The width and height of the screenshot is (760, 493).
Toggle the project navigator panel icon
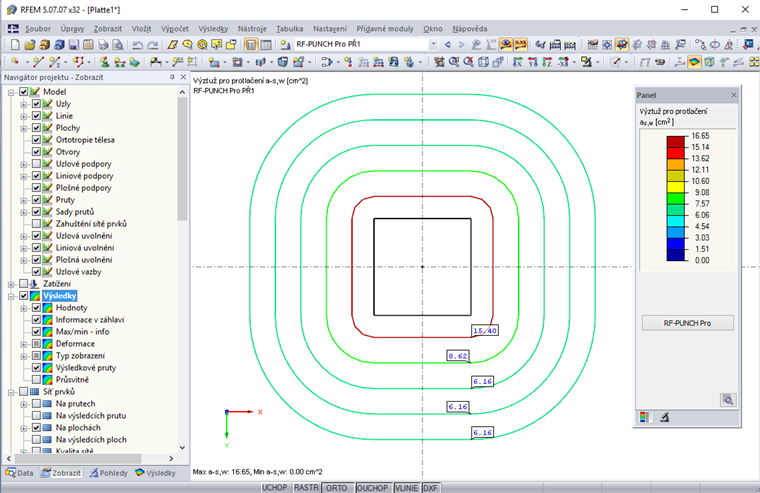[x=251, y=45]
